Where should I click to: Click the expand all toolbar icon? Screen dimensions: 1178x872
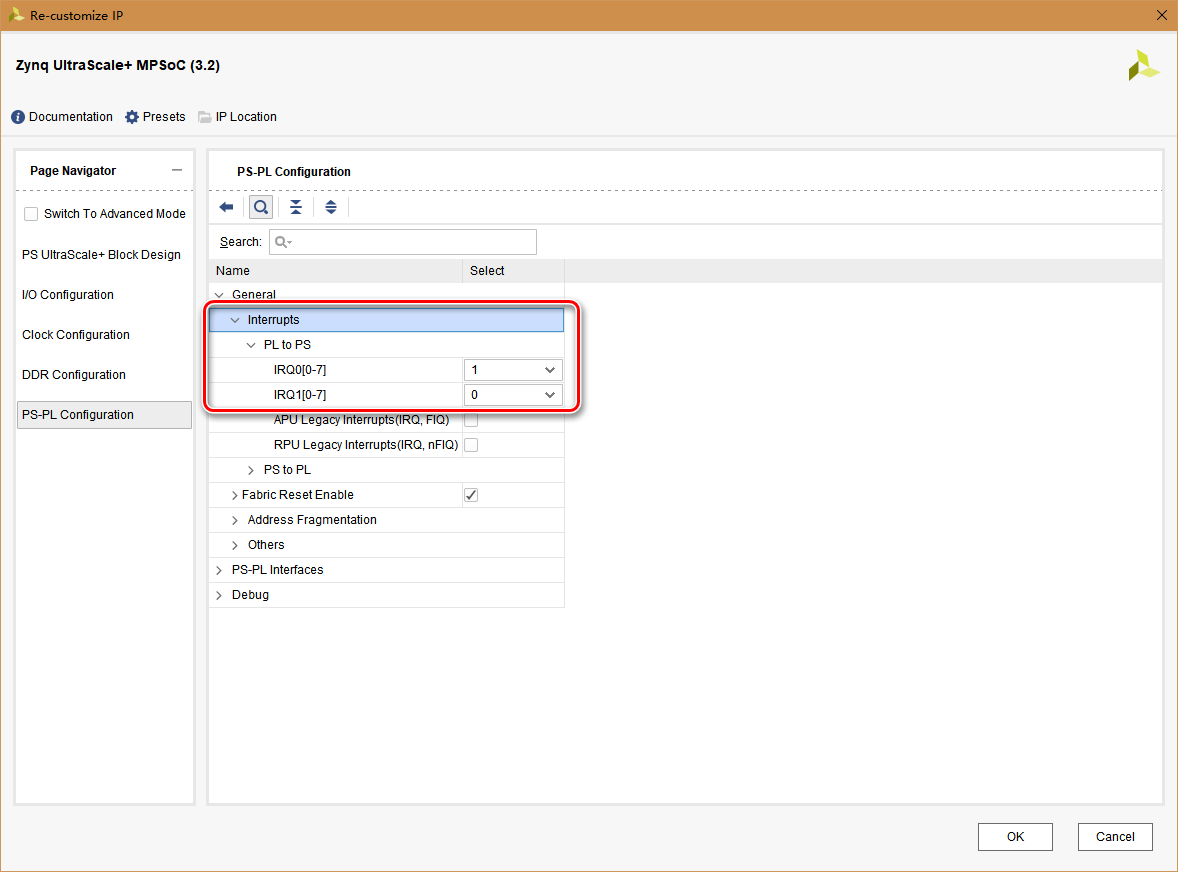331,207
